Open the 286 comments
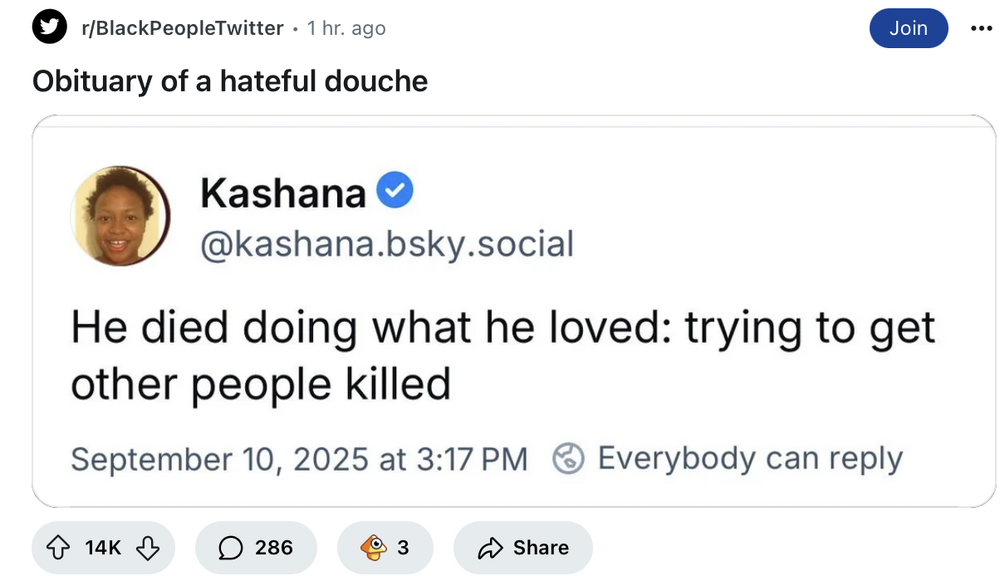This screenshot has height=576, width=1000. pos(256,547)
